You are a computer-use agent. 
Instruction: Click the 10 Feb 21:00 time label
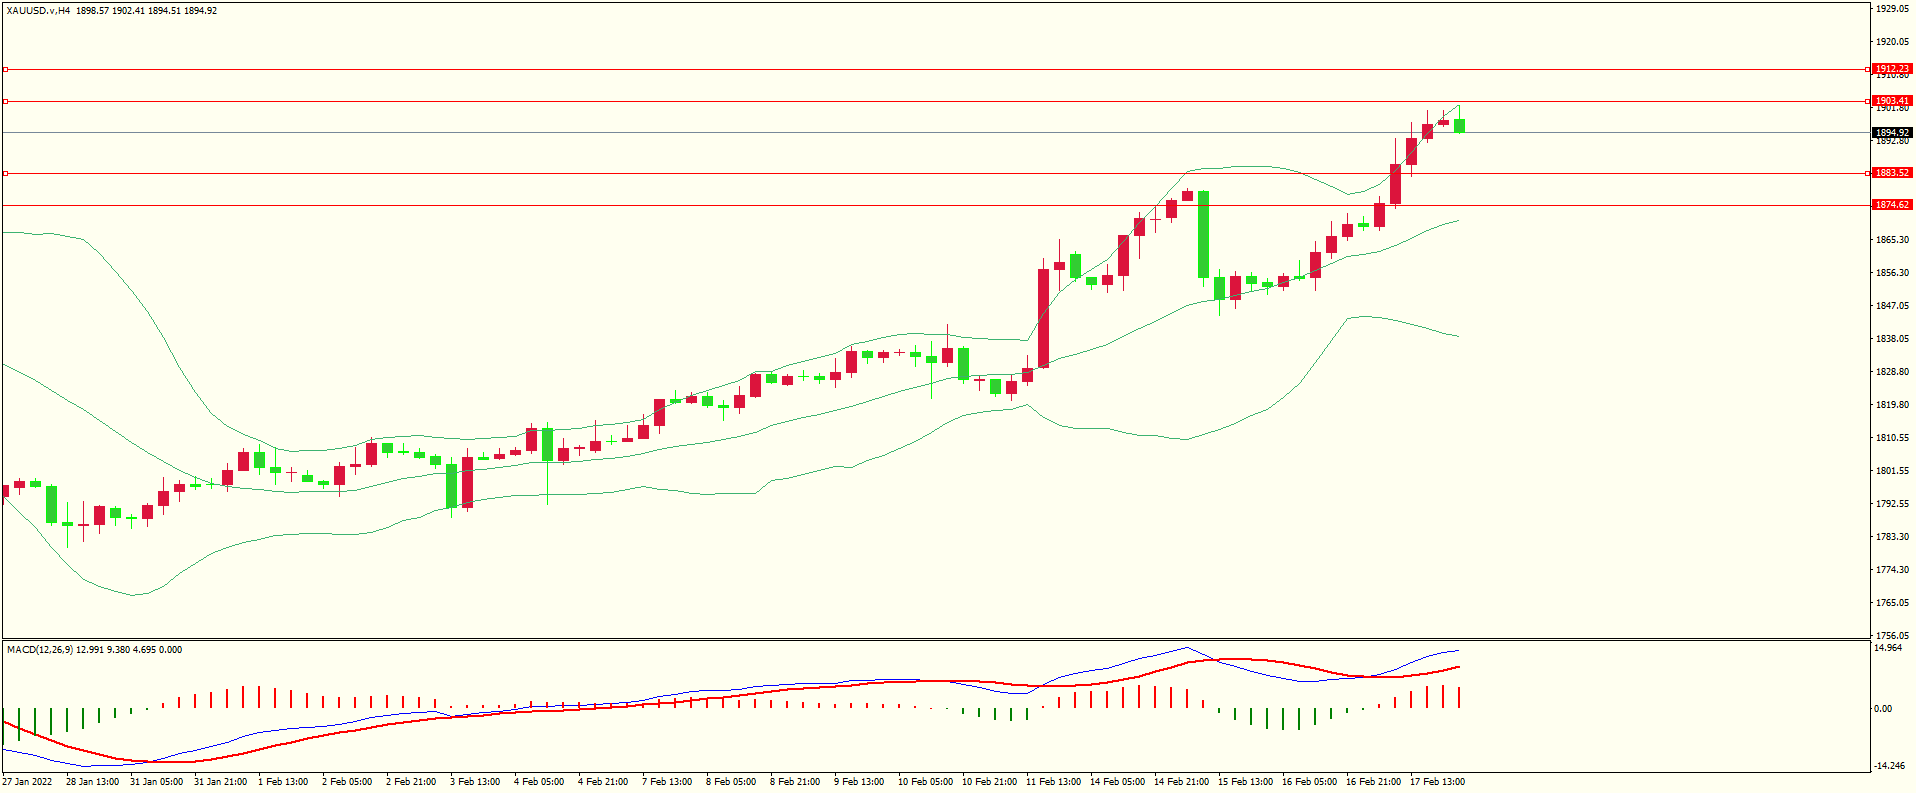[989, 782]
